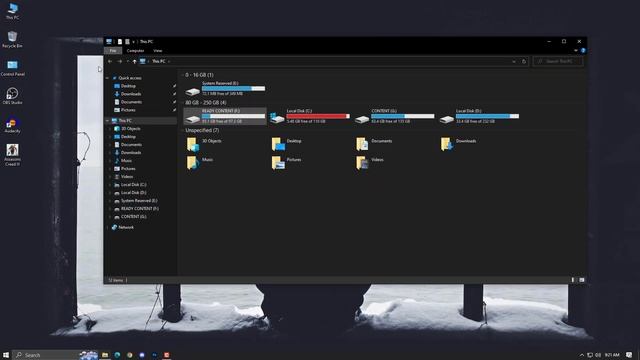The height and width of the screenshot is (360, 640).
Task: Collapse the This PC tree node
Action: tap(107, 121)
